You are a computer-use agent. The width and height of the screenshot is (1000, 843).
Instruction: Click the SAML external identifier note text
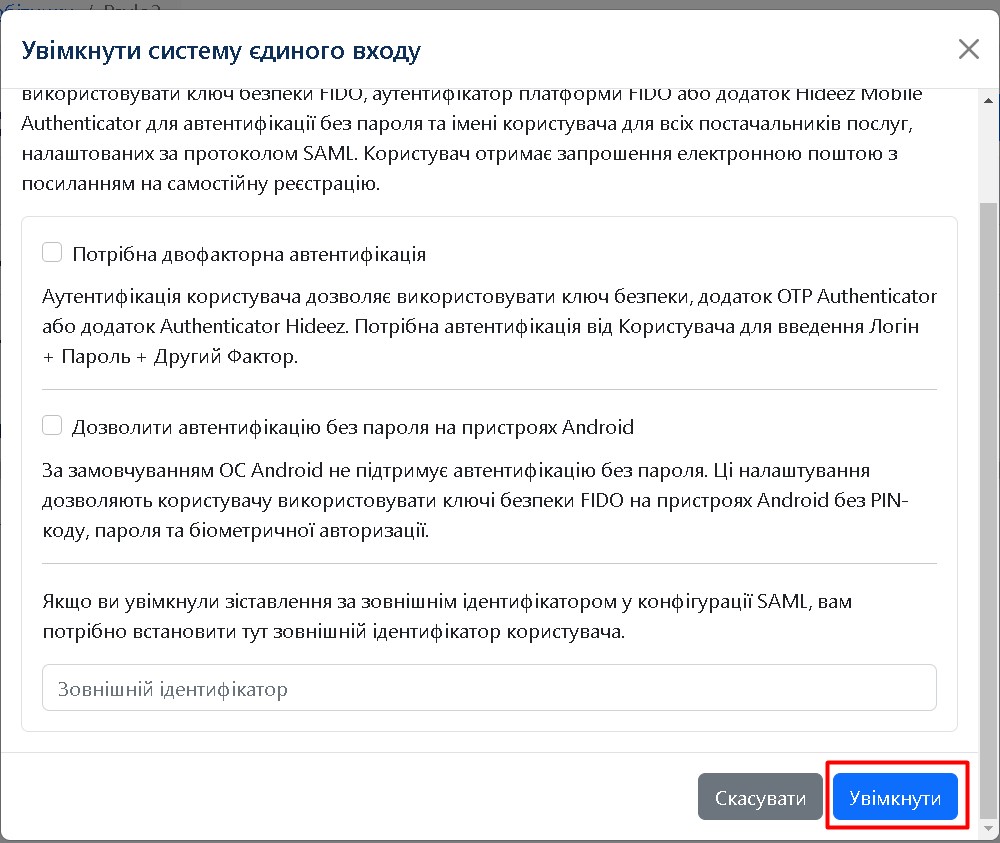446,617
